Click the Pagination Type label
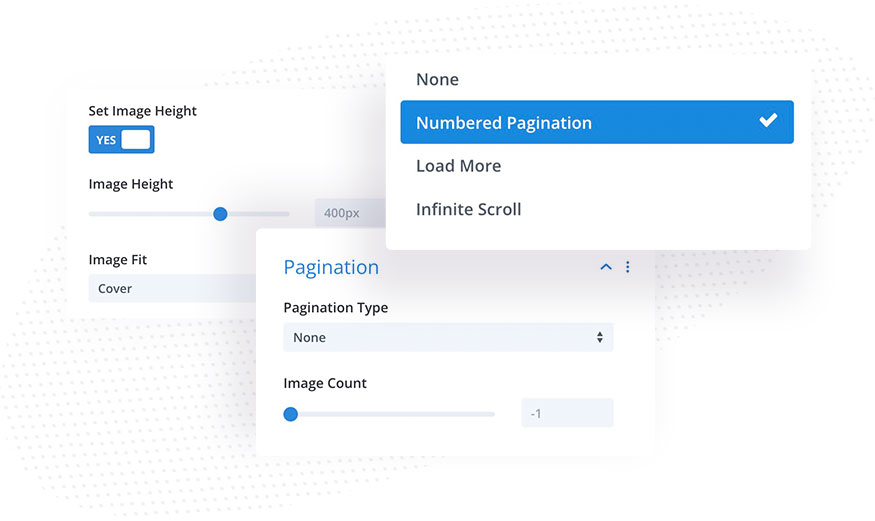 335,308
